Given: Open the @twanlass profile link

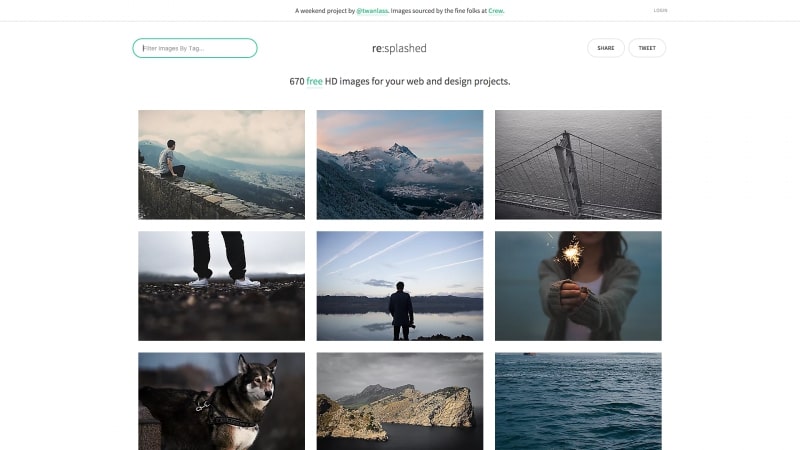Looking at the screenshot, I should pyautogui.click(x=372, y=11).
